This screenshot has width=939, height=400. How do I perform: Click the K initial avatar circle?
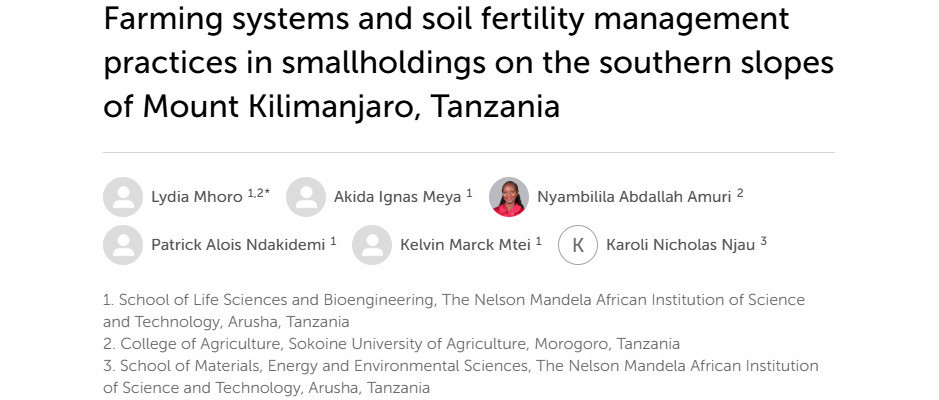[x=578, y=245]
